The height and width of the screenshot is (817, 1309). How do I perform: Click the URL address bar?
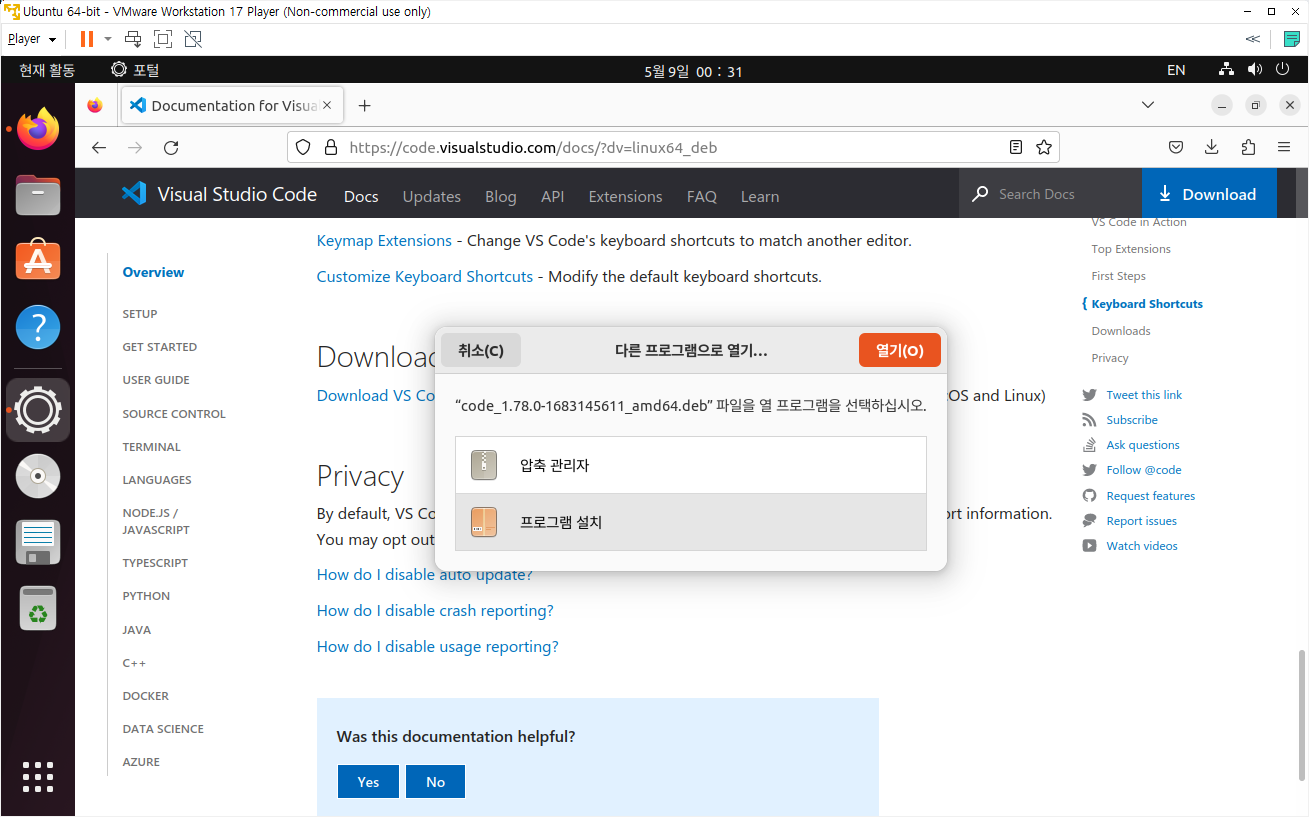click(672, 147)
